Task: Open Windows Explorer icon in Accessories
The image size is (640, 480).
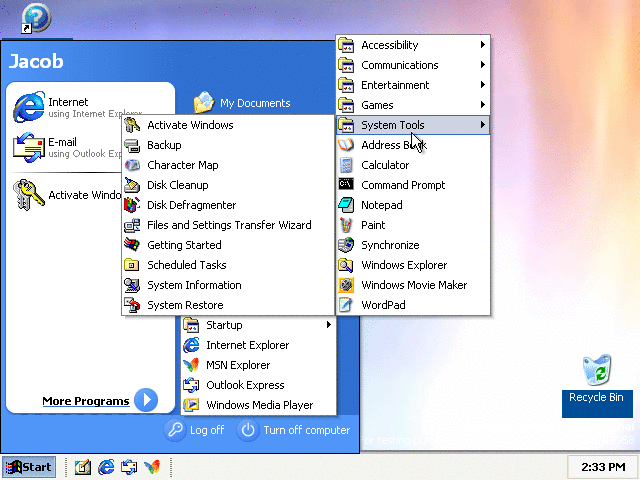Action: click(346, 265)
